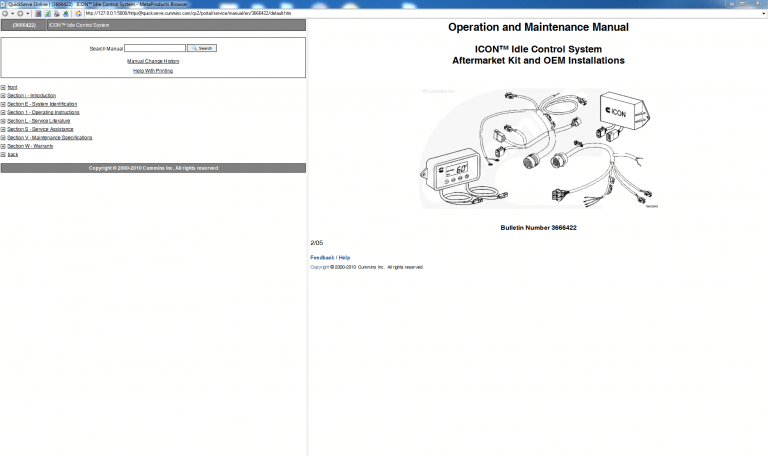768x456 pixels.
Task: Expand the Section 1 - Operating Instructions box
Action: 3,113
